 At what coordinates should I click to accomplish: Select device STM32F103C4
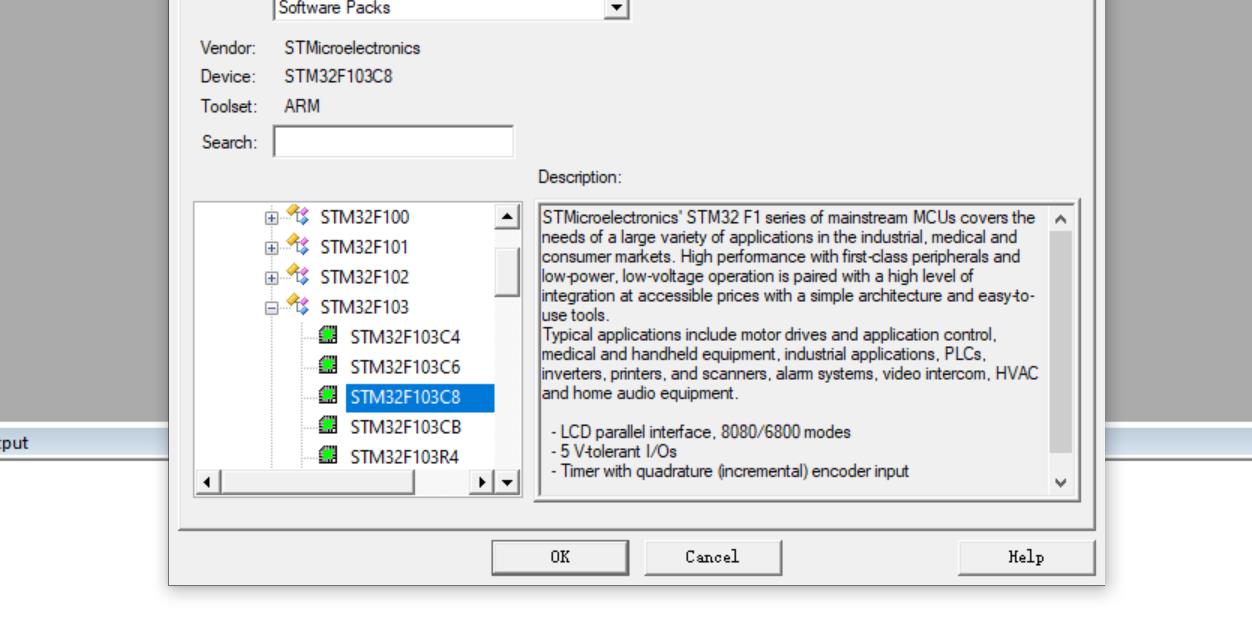tap(405, 337)
